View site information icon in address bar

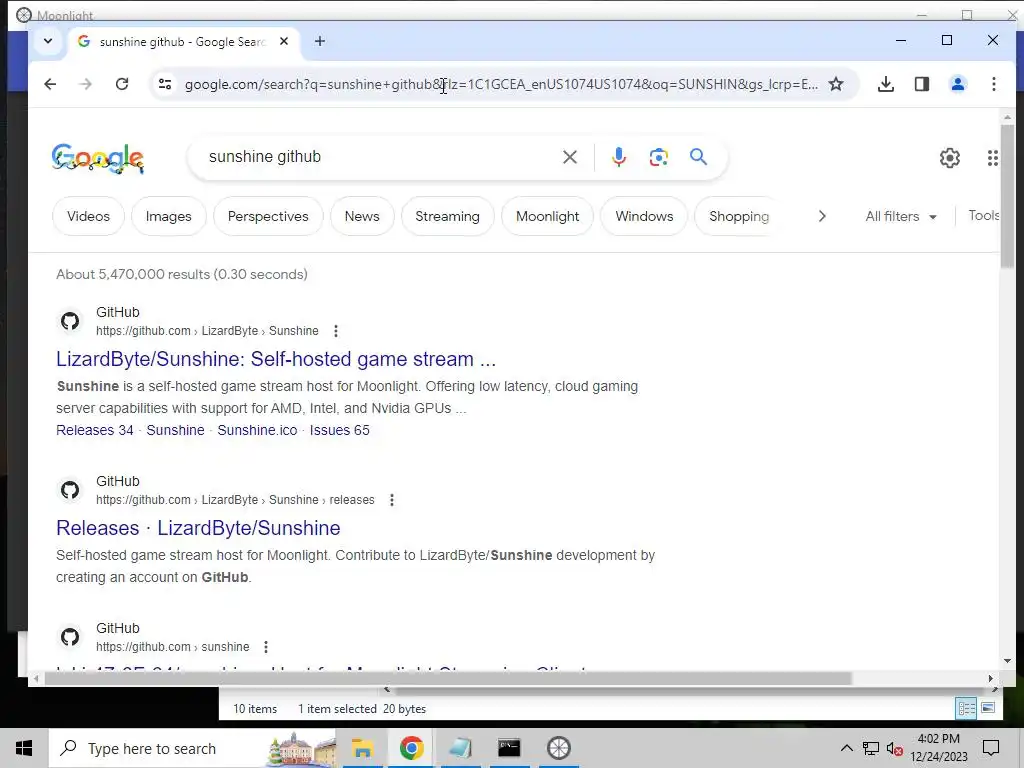click(165, 84)
